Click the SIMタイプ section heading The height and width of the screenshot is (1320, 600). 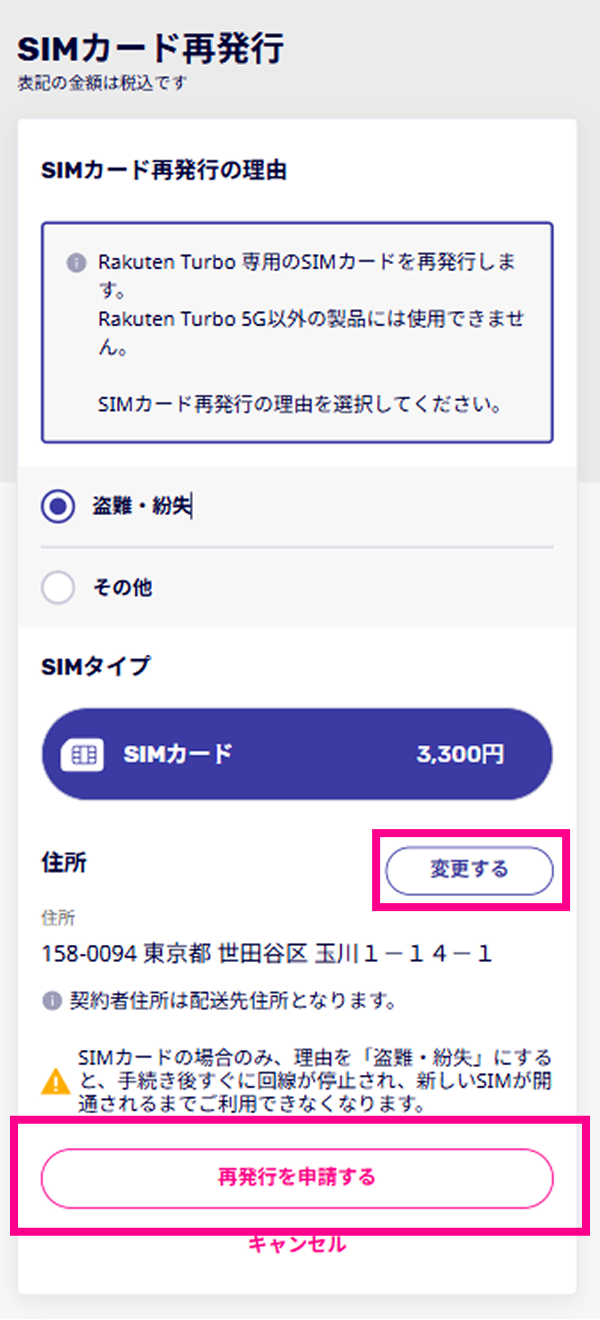pos(96,665)
